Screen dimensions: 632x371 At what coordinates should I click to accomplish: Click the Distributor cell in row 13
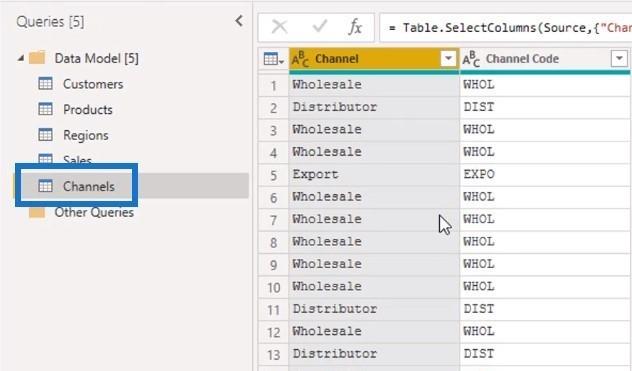coord(374,354)
